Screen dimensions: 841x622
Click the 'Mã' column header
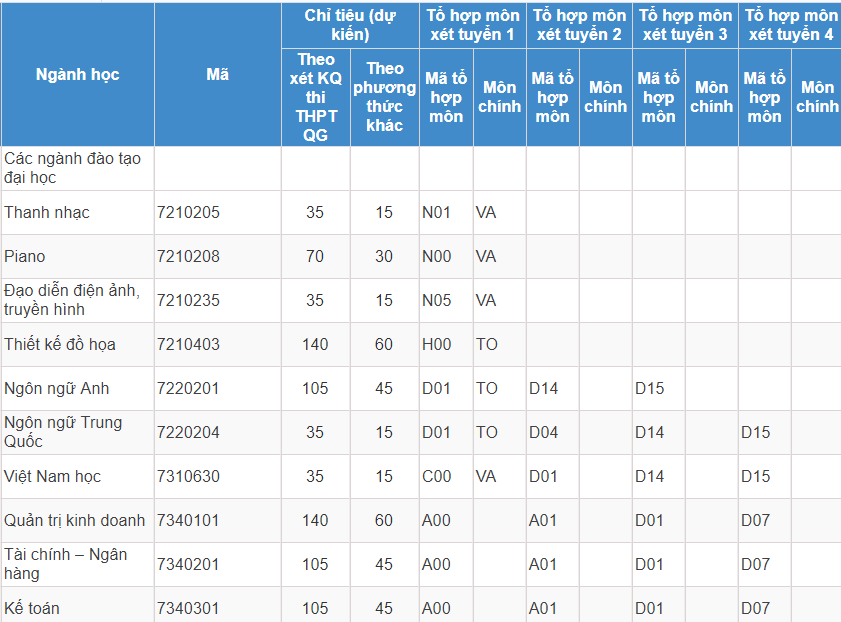coord(217,75)
